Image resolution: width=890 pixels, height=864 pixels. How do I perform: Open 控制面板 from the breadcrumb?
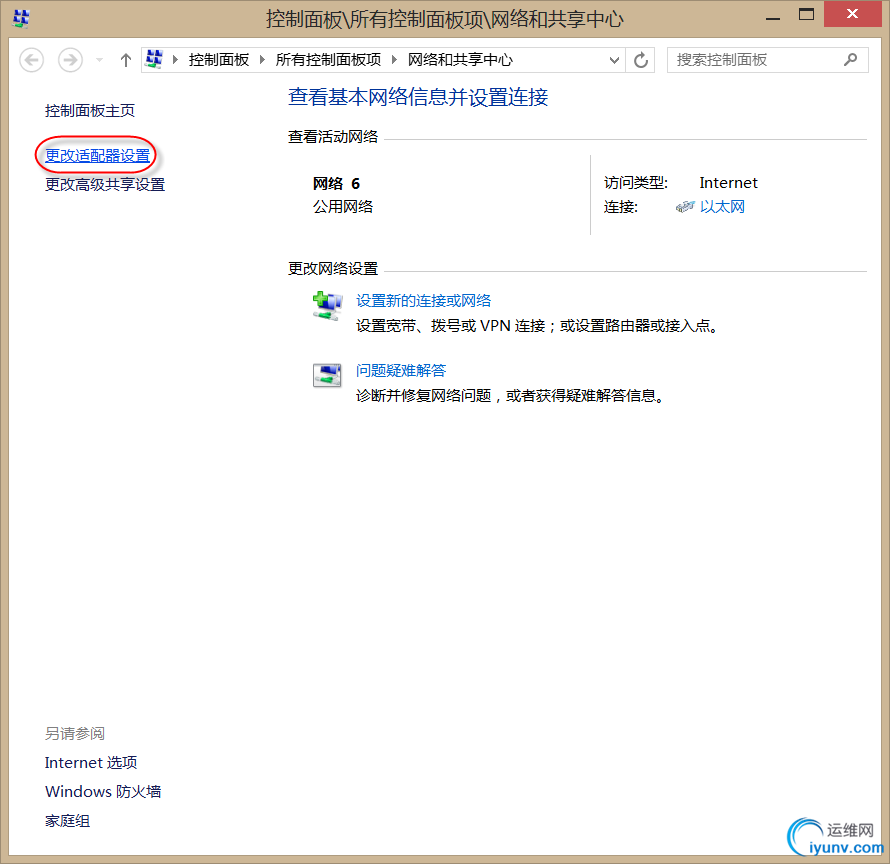tap(219, 59)
